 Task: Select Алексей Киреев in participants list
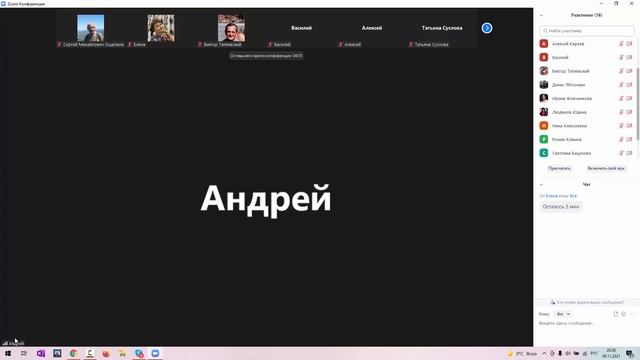(586, 44)
